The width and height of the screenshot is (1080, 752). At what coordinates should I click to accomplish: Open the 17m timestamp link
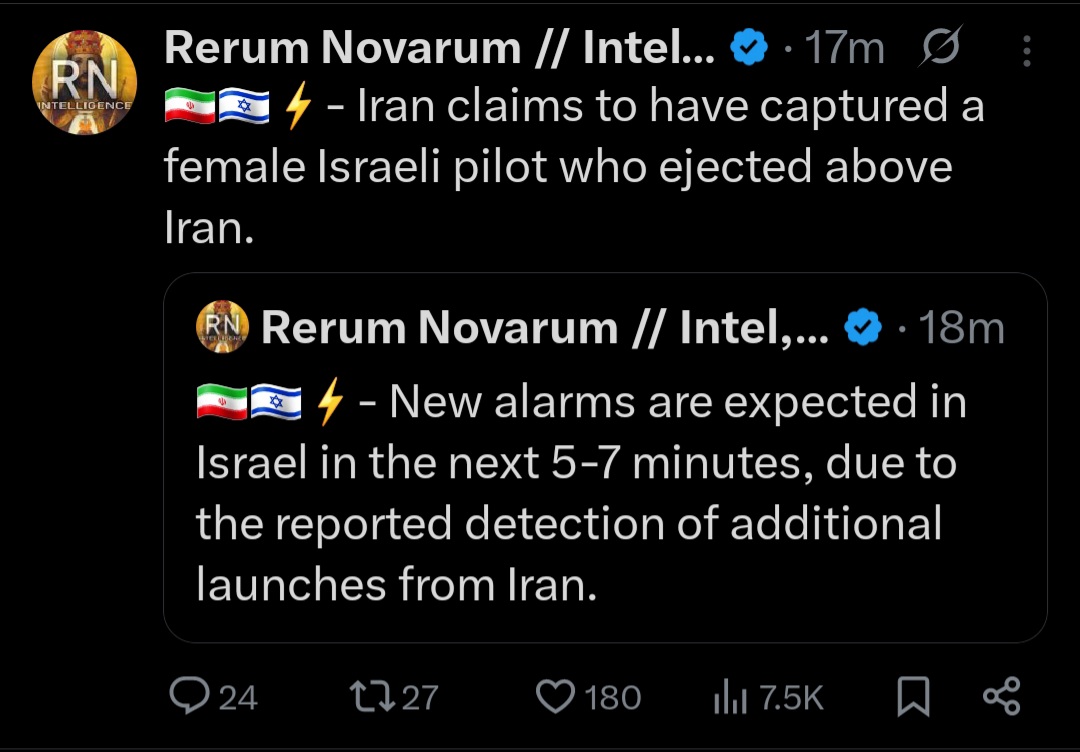click(x=844, y=49)
